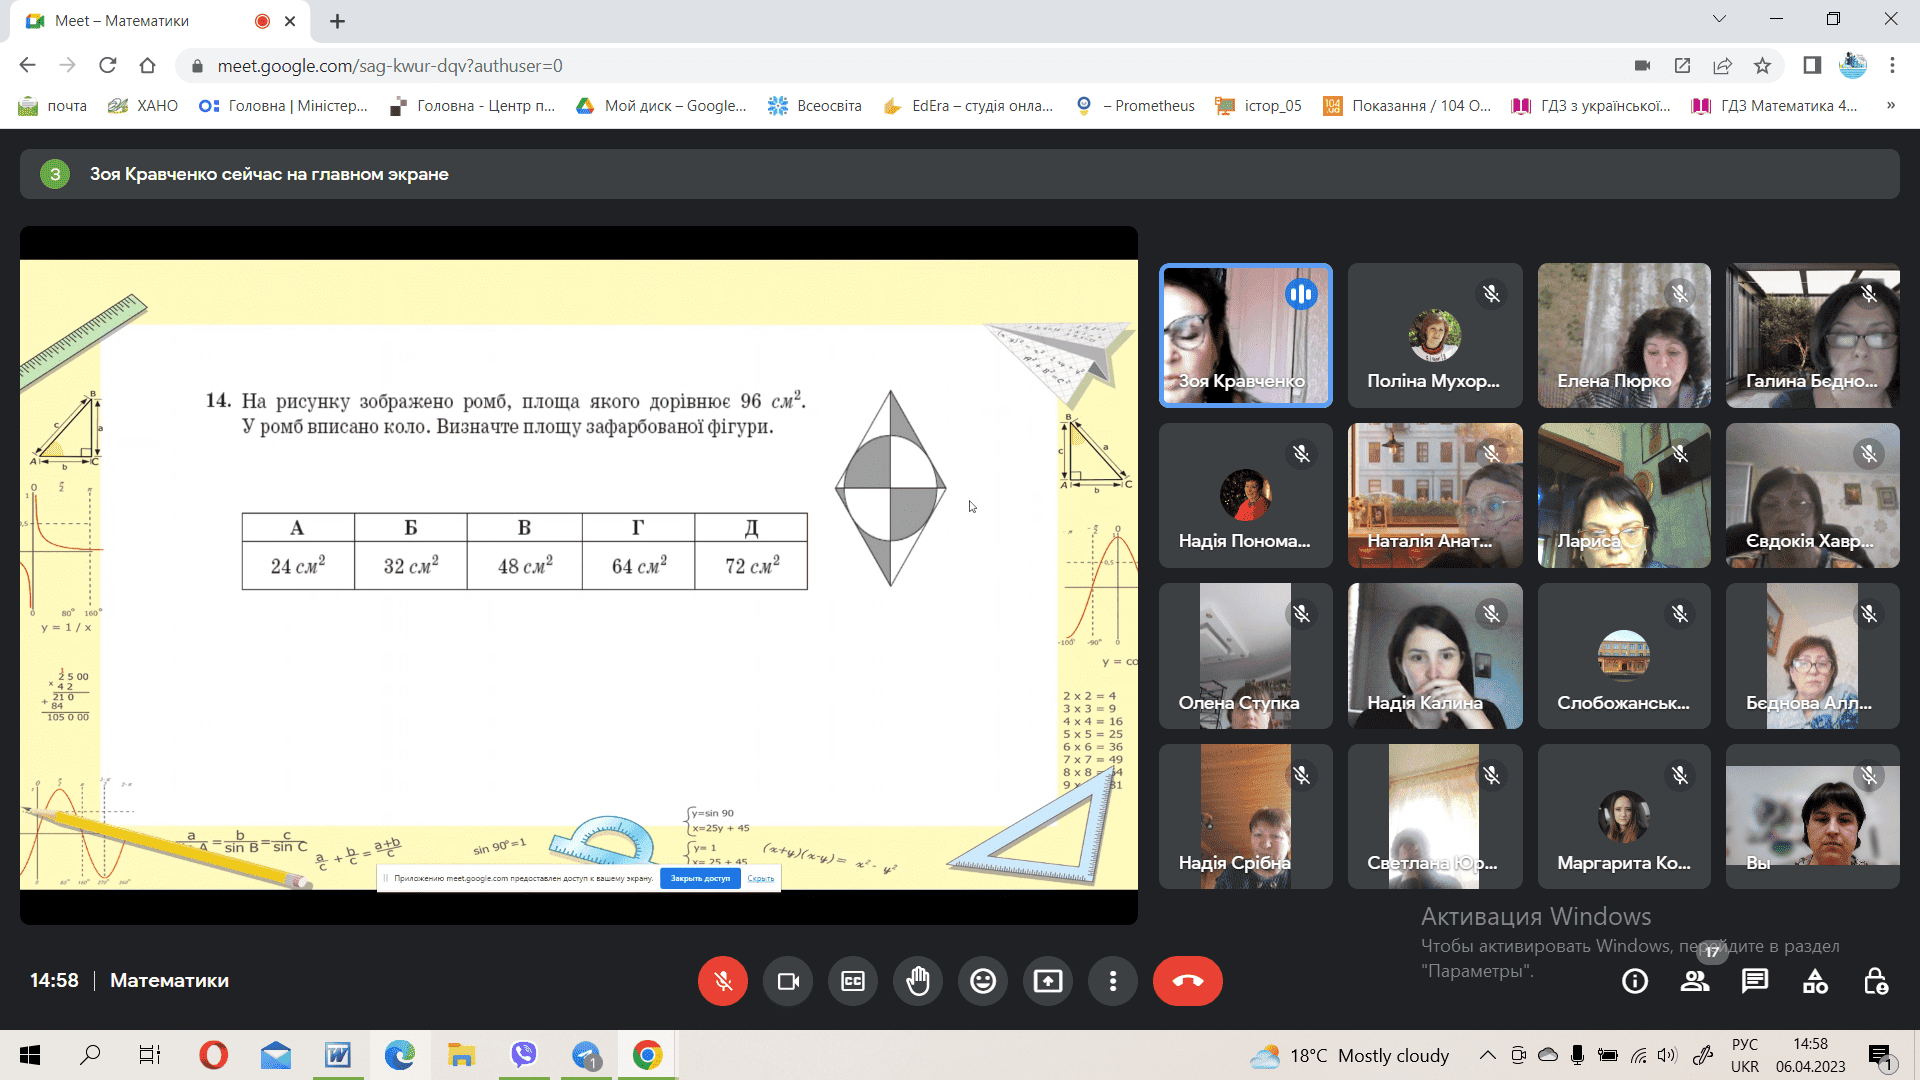1920x1080 pixels.
Task: Select Зоя Кравченко video tile
Action: coord(1245,335)
